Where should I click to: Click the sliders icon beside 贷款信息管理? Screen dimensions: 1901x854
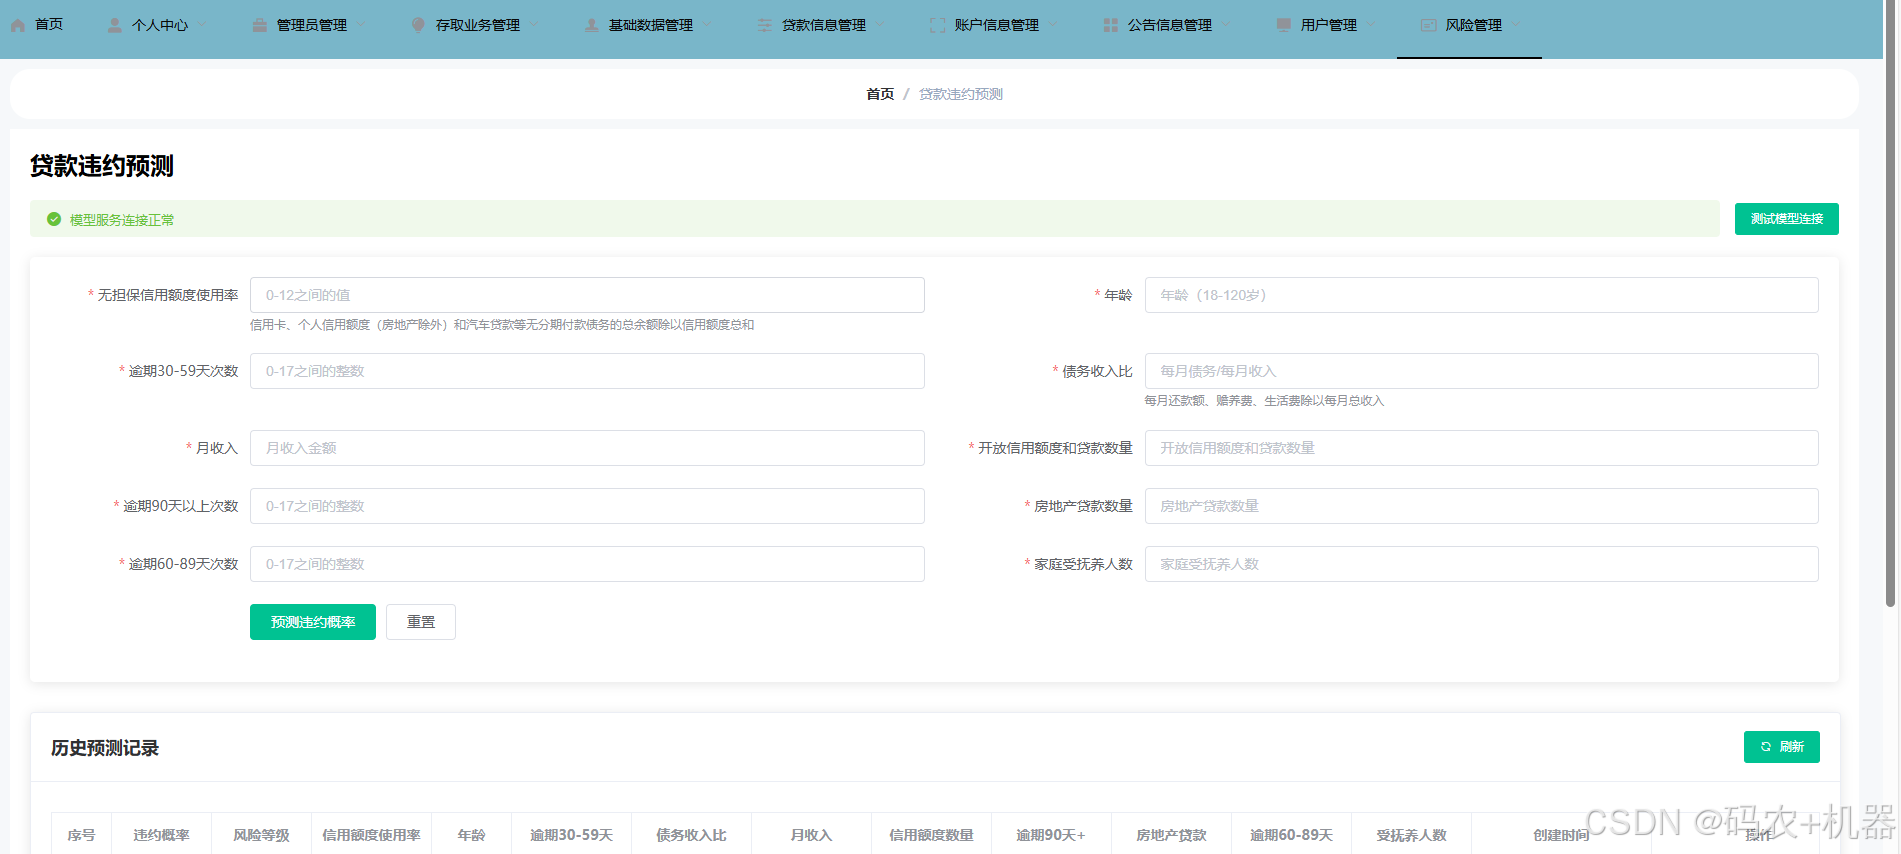pyautogui.click(x=765, y=25)
